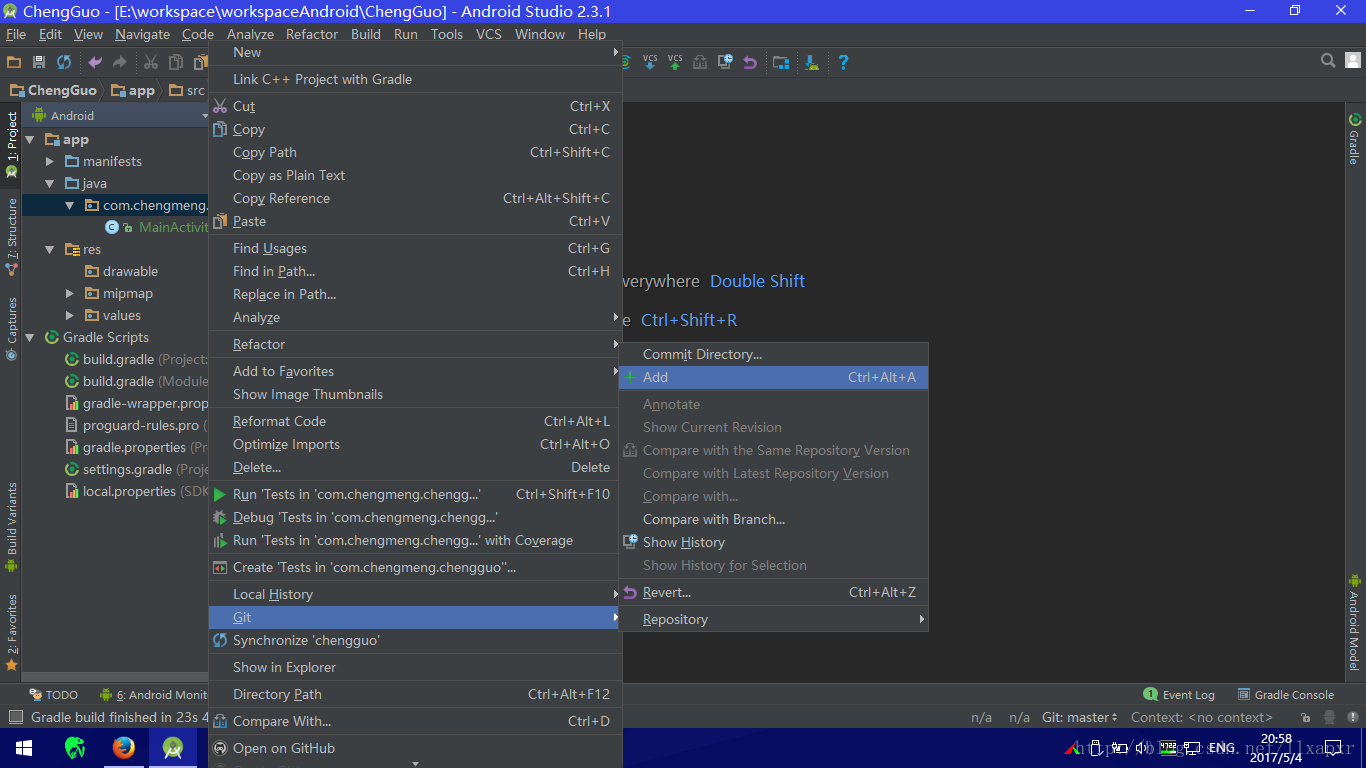Click the Search Everywhere magnifier icon
1366x768 pixels.
[x=1328, y=61]
